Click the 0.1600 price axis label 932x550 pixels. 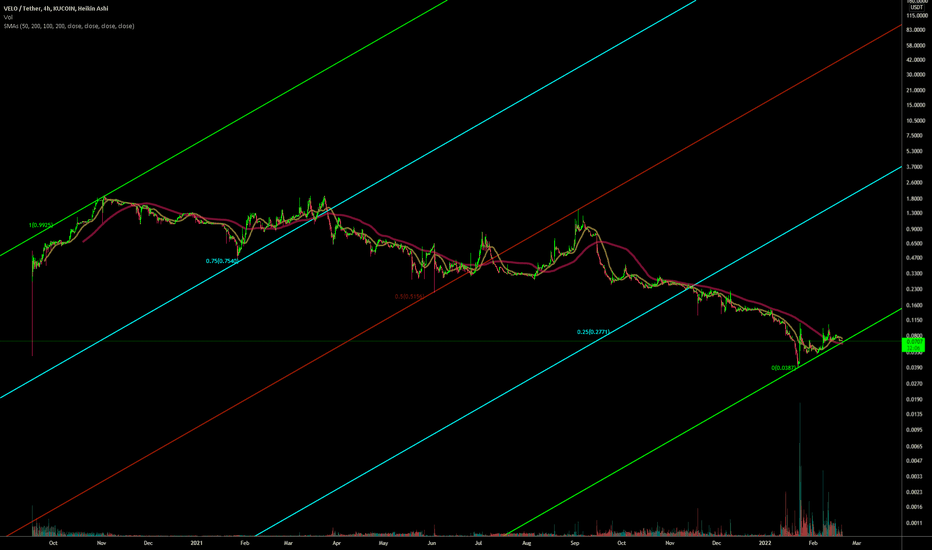click(x=916, y=306)
